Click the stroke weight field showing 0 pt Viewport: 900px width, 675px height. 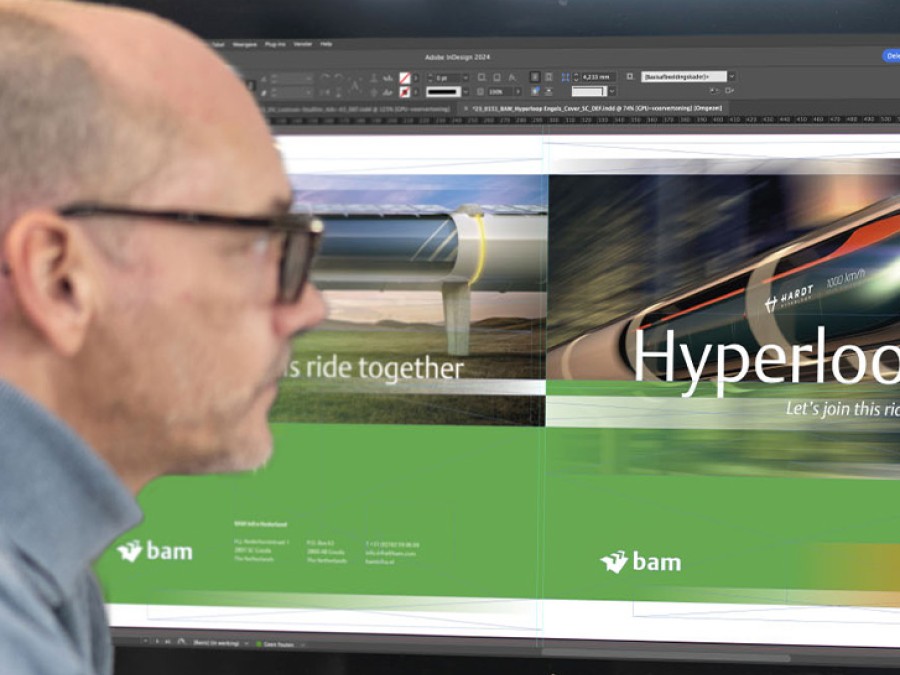(x=448, y=77)
